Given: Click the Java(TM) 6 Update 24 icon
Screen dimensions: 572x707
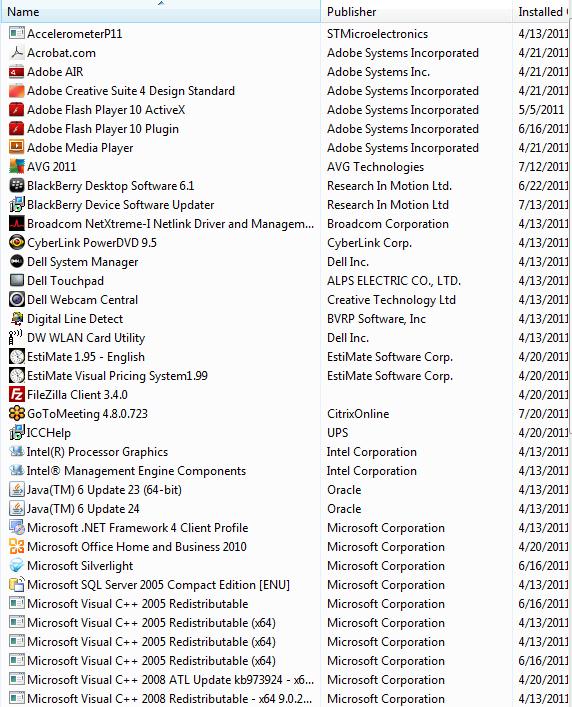Looking at the screenshot, I should pyautogui.click(x=17, y=508).
